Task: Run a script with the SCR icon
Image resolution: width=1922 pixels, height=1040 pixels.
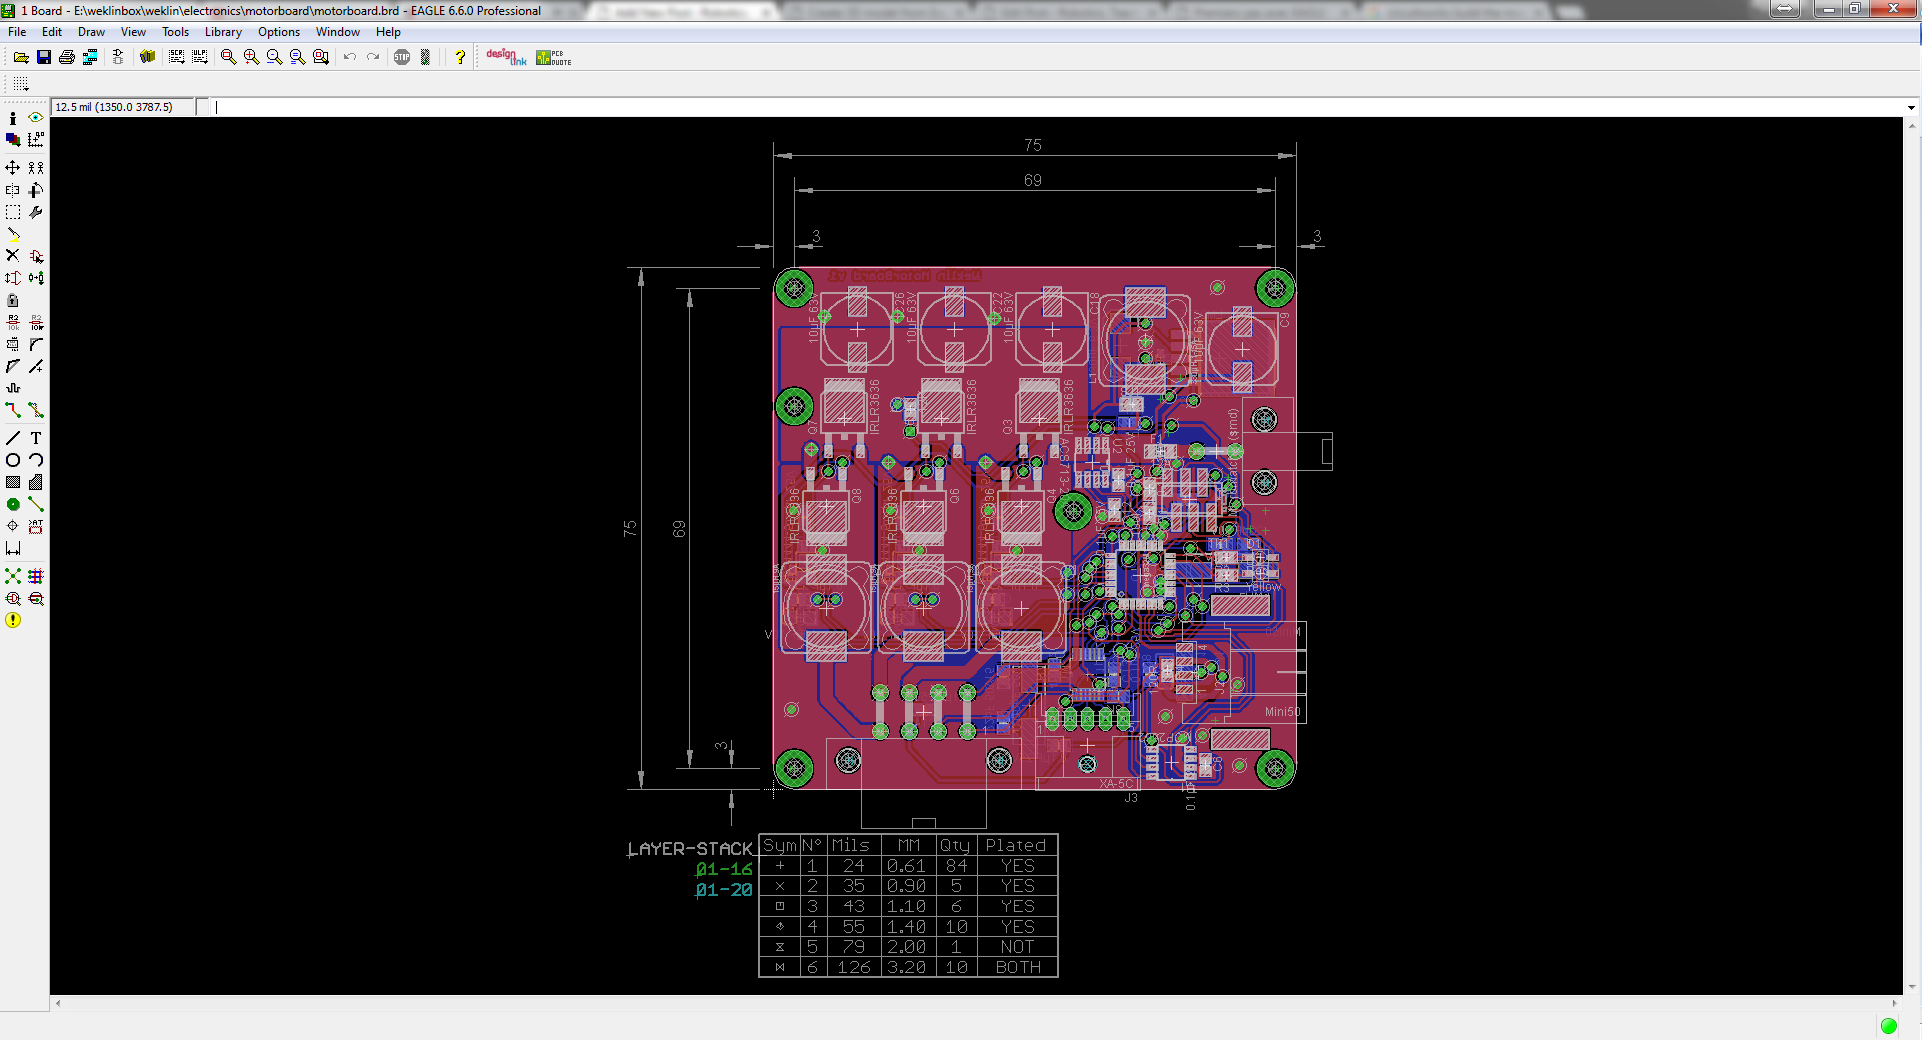Action: click(x=177, y=57)
